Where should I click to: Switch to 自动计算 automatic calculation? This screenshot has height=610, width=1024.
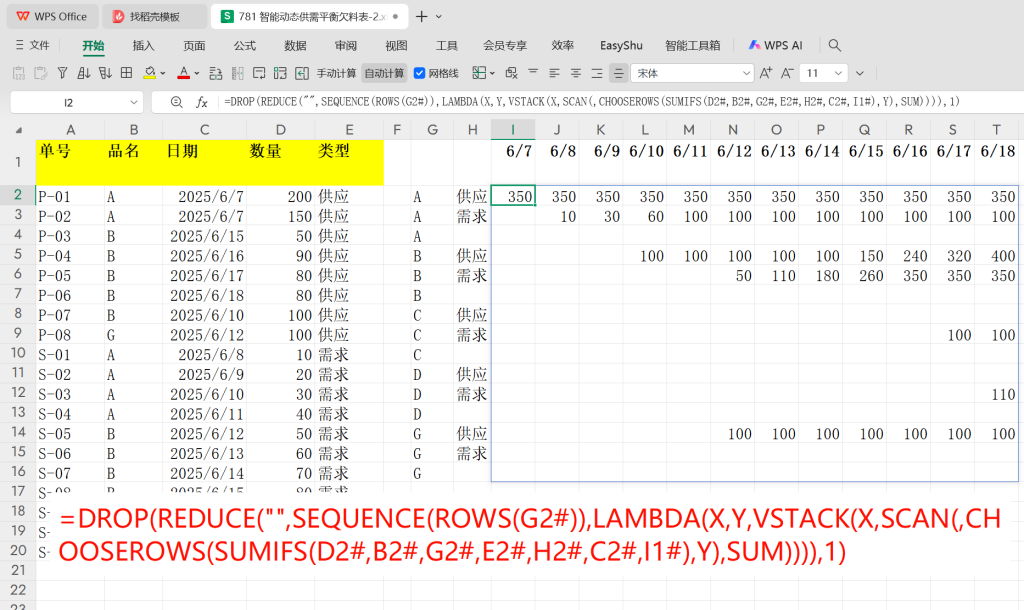384,73
